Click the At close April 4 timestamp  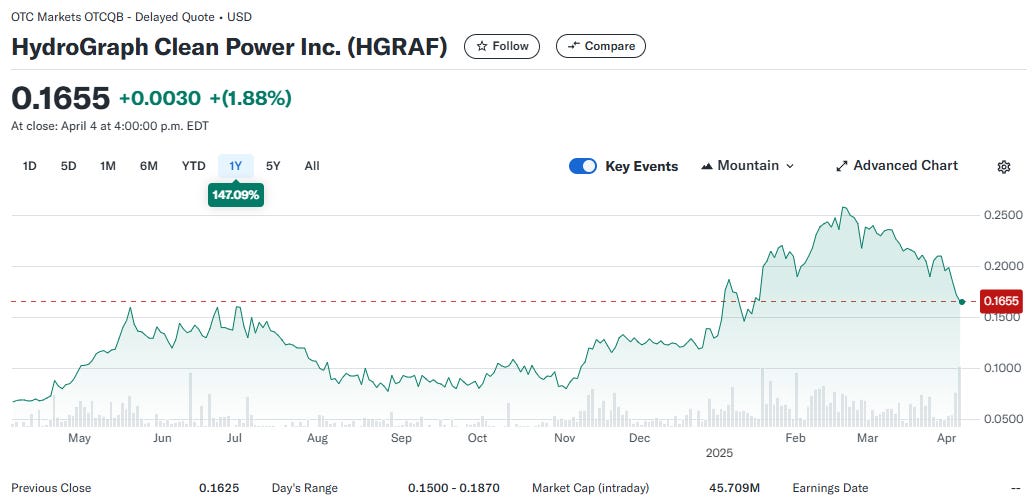click(x=110, y=125)
